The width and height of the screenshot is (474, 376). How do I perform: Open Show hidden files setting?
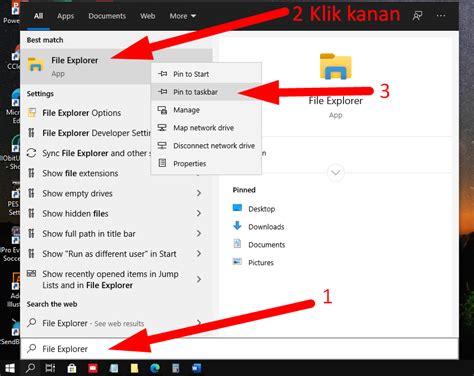click(115, 213)
